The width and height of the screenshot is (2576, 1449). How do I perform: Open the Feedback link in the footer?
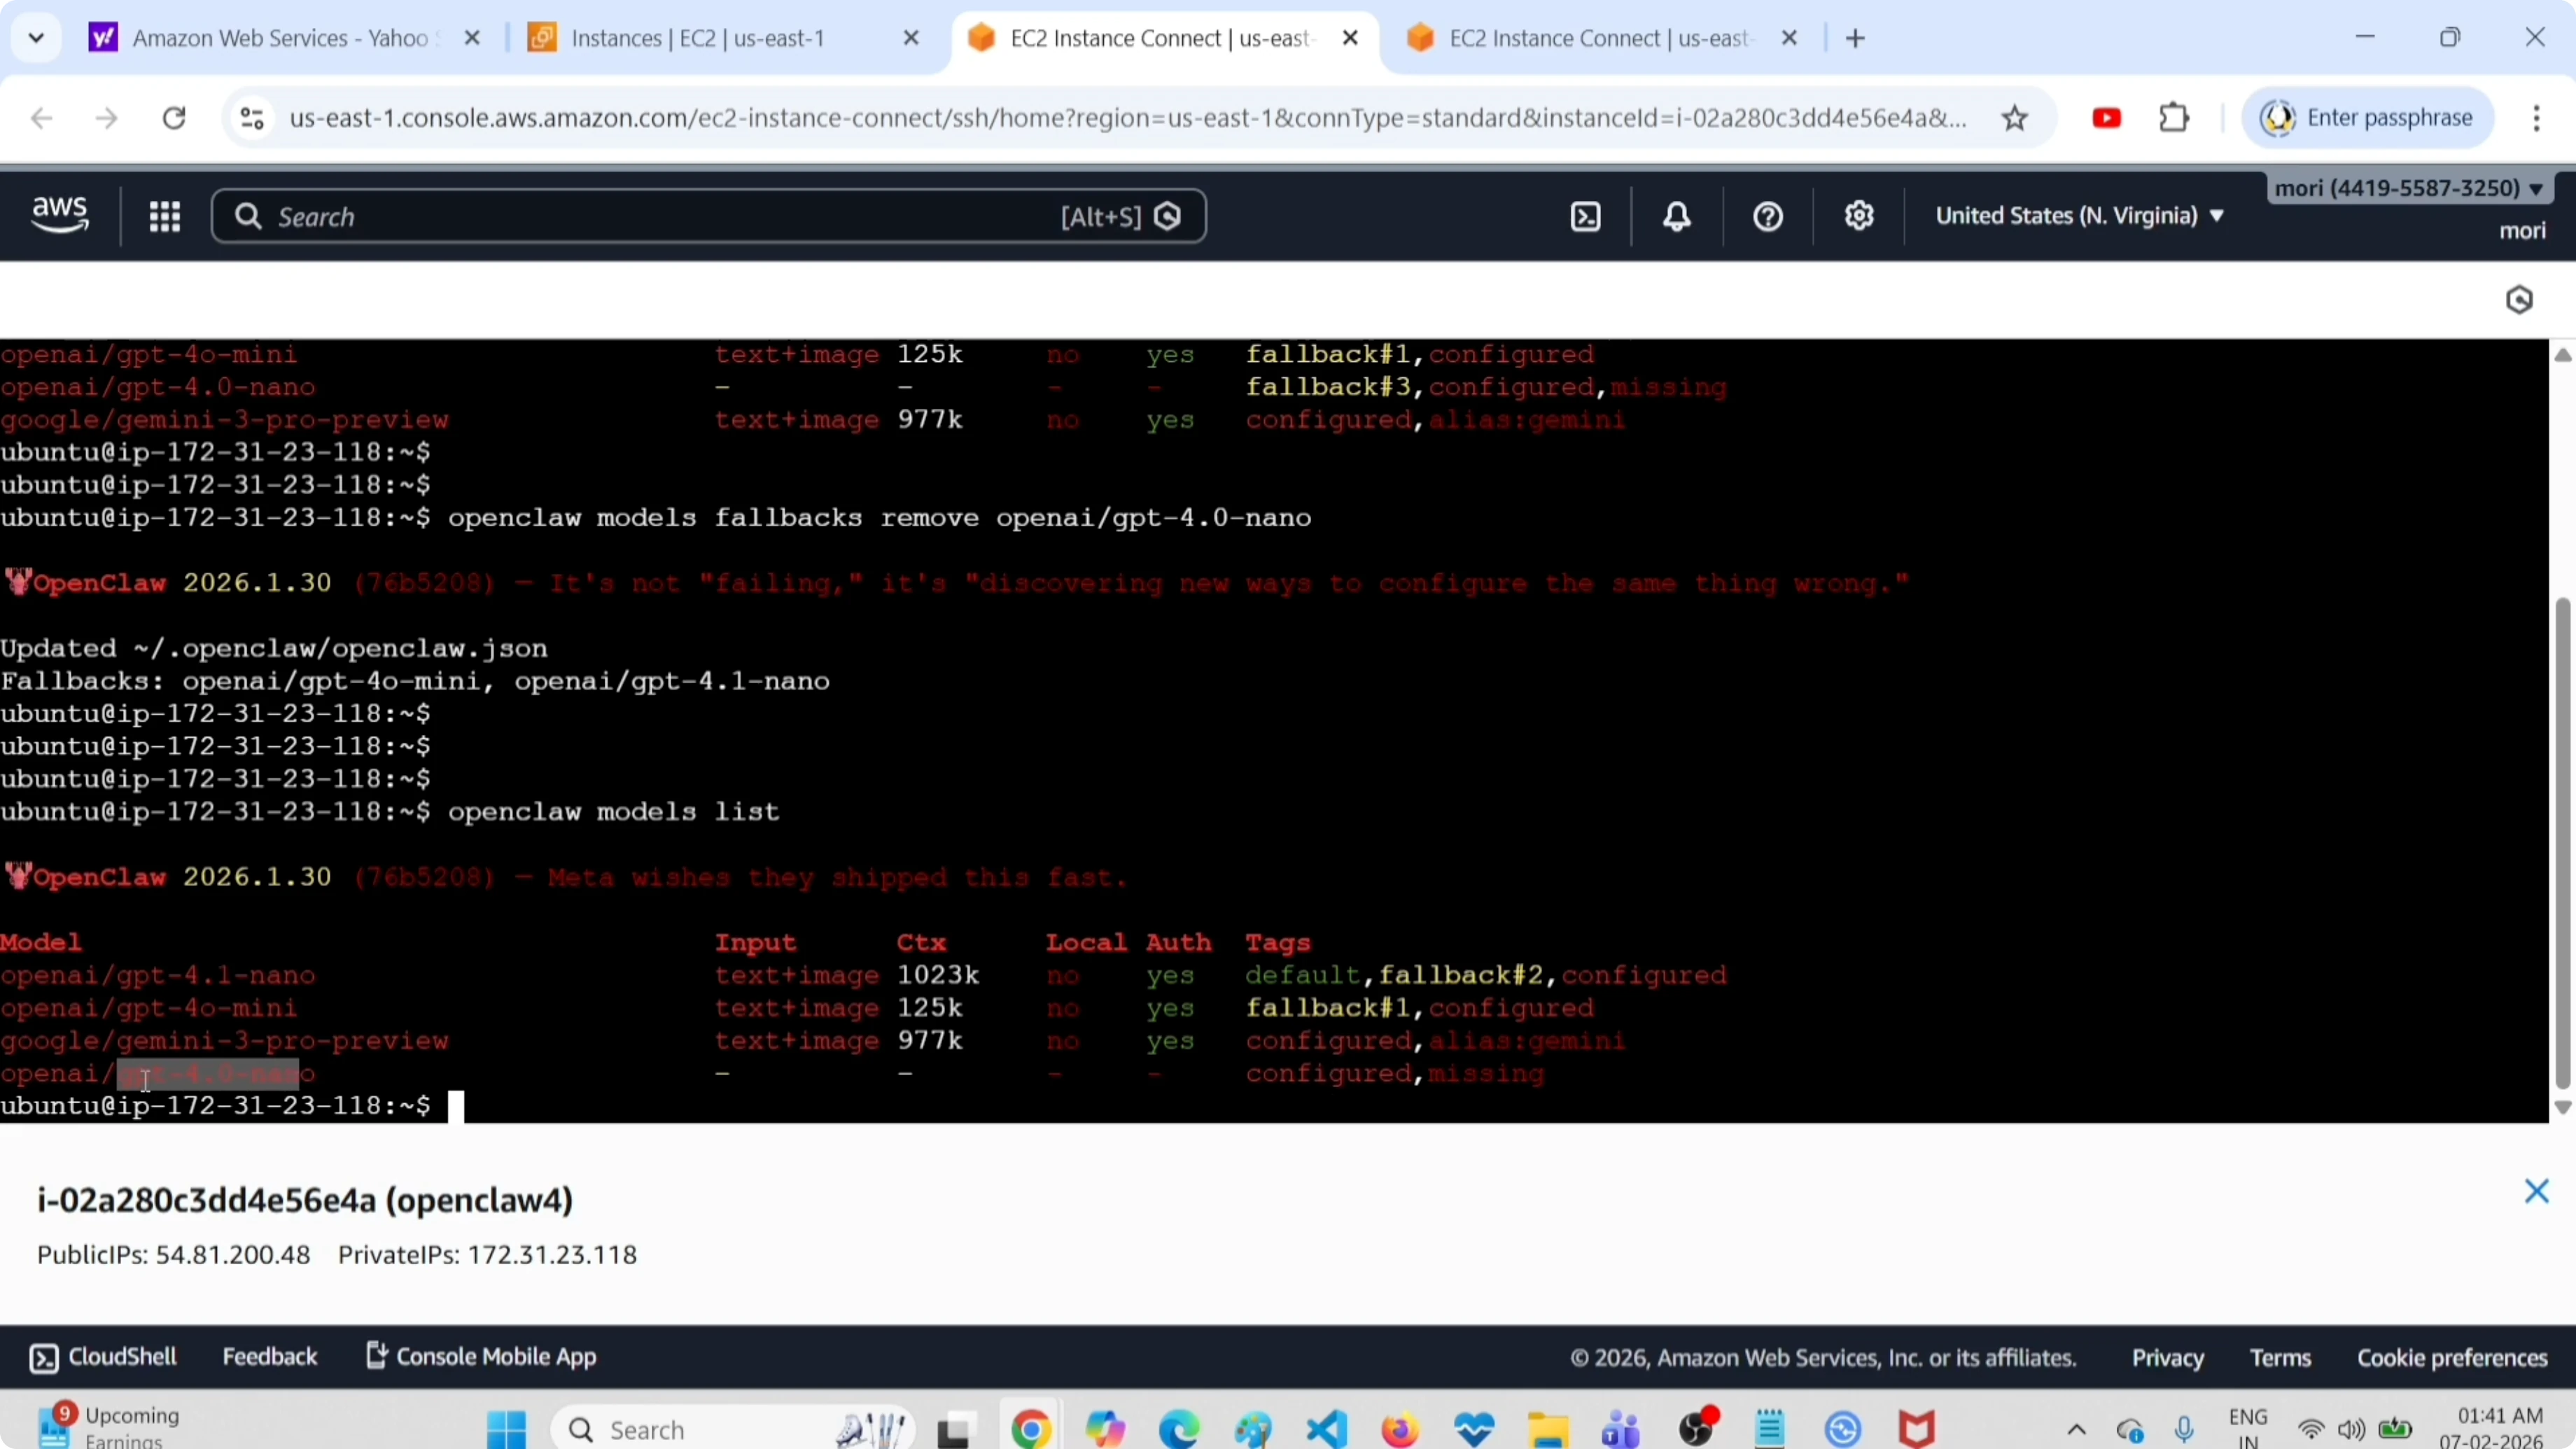point(269,1357)
